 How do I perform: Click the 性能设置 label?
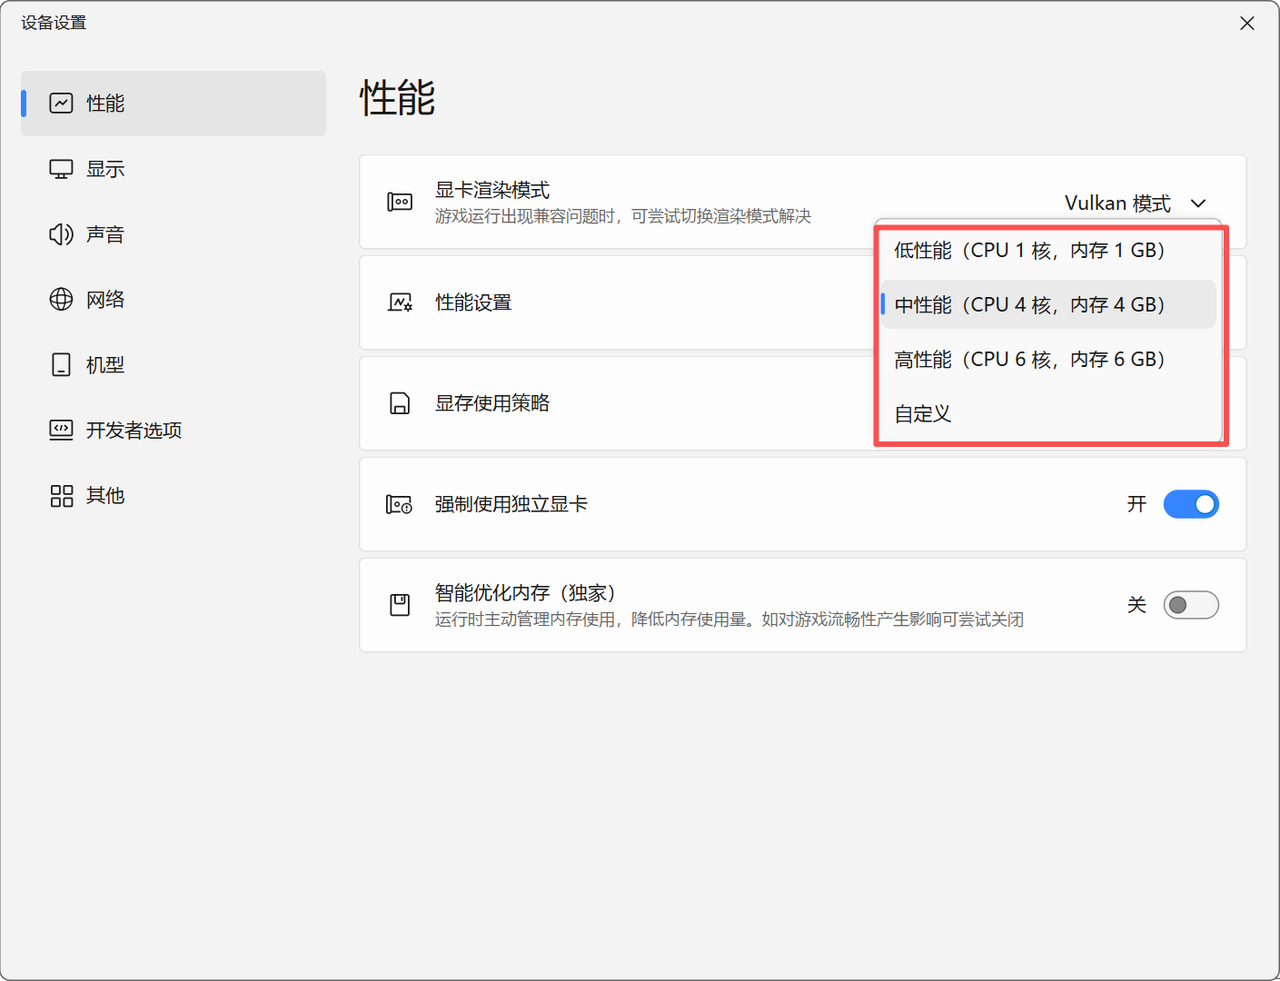473,302
